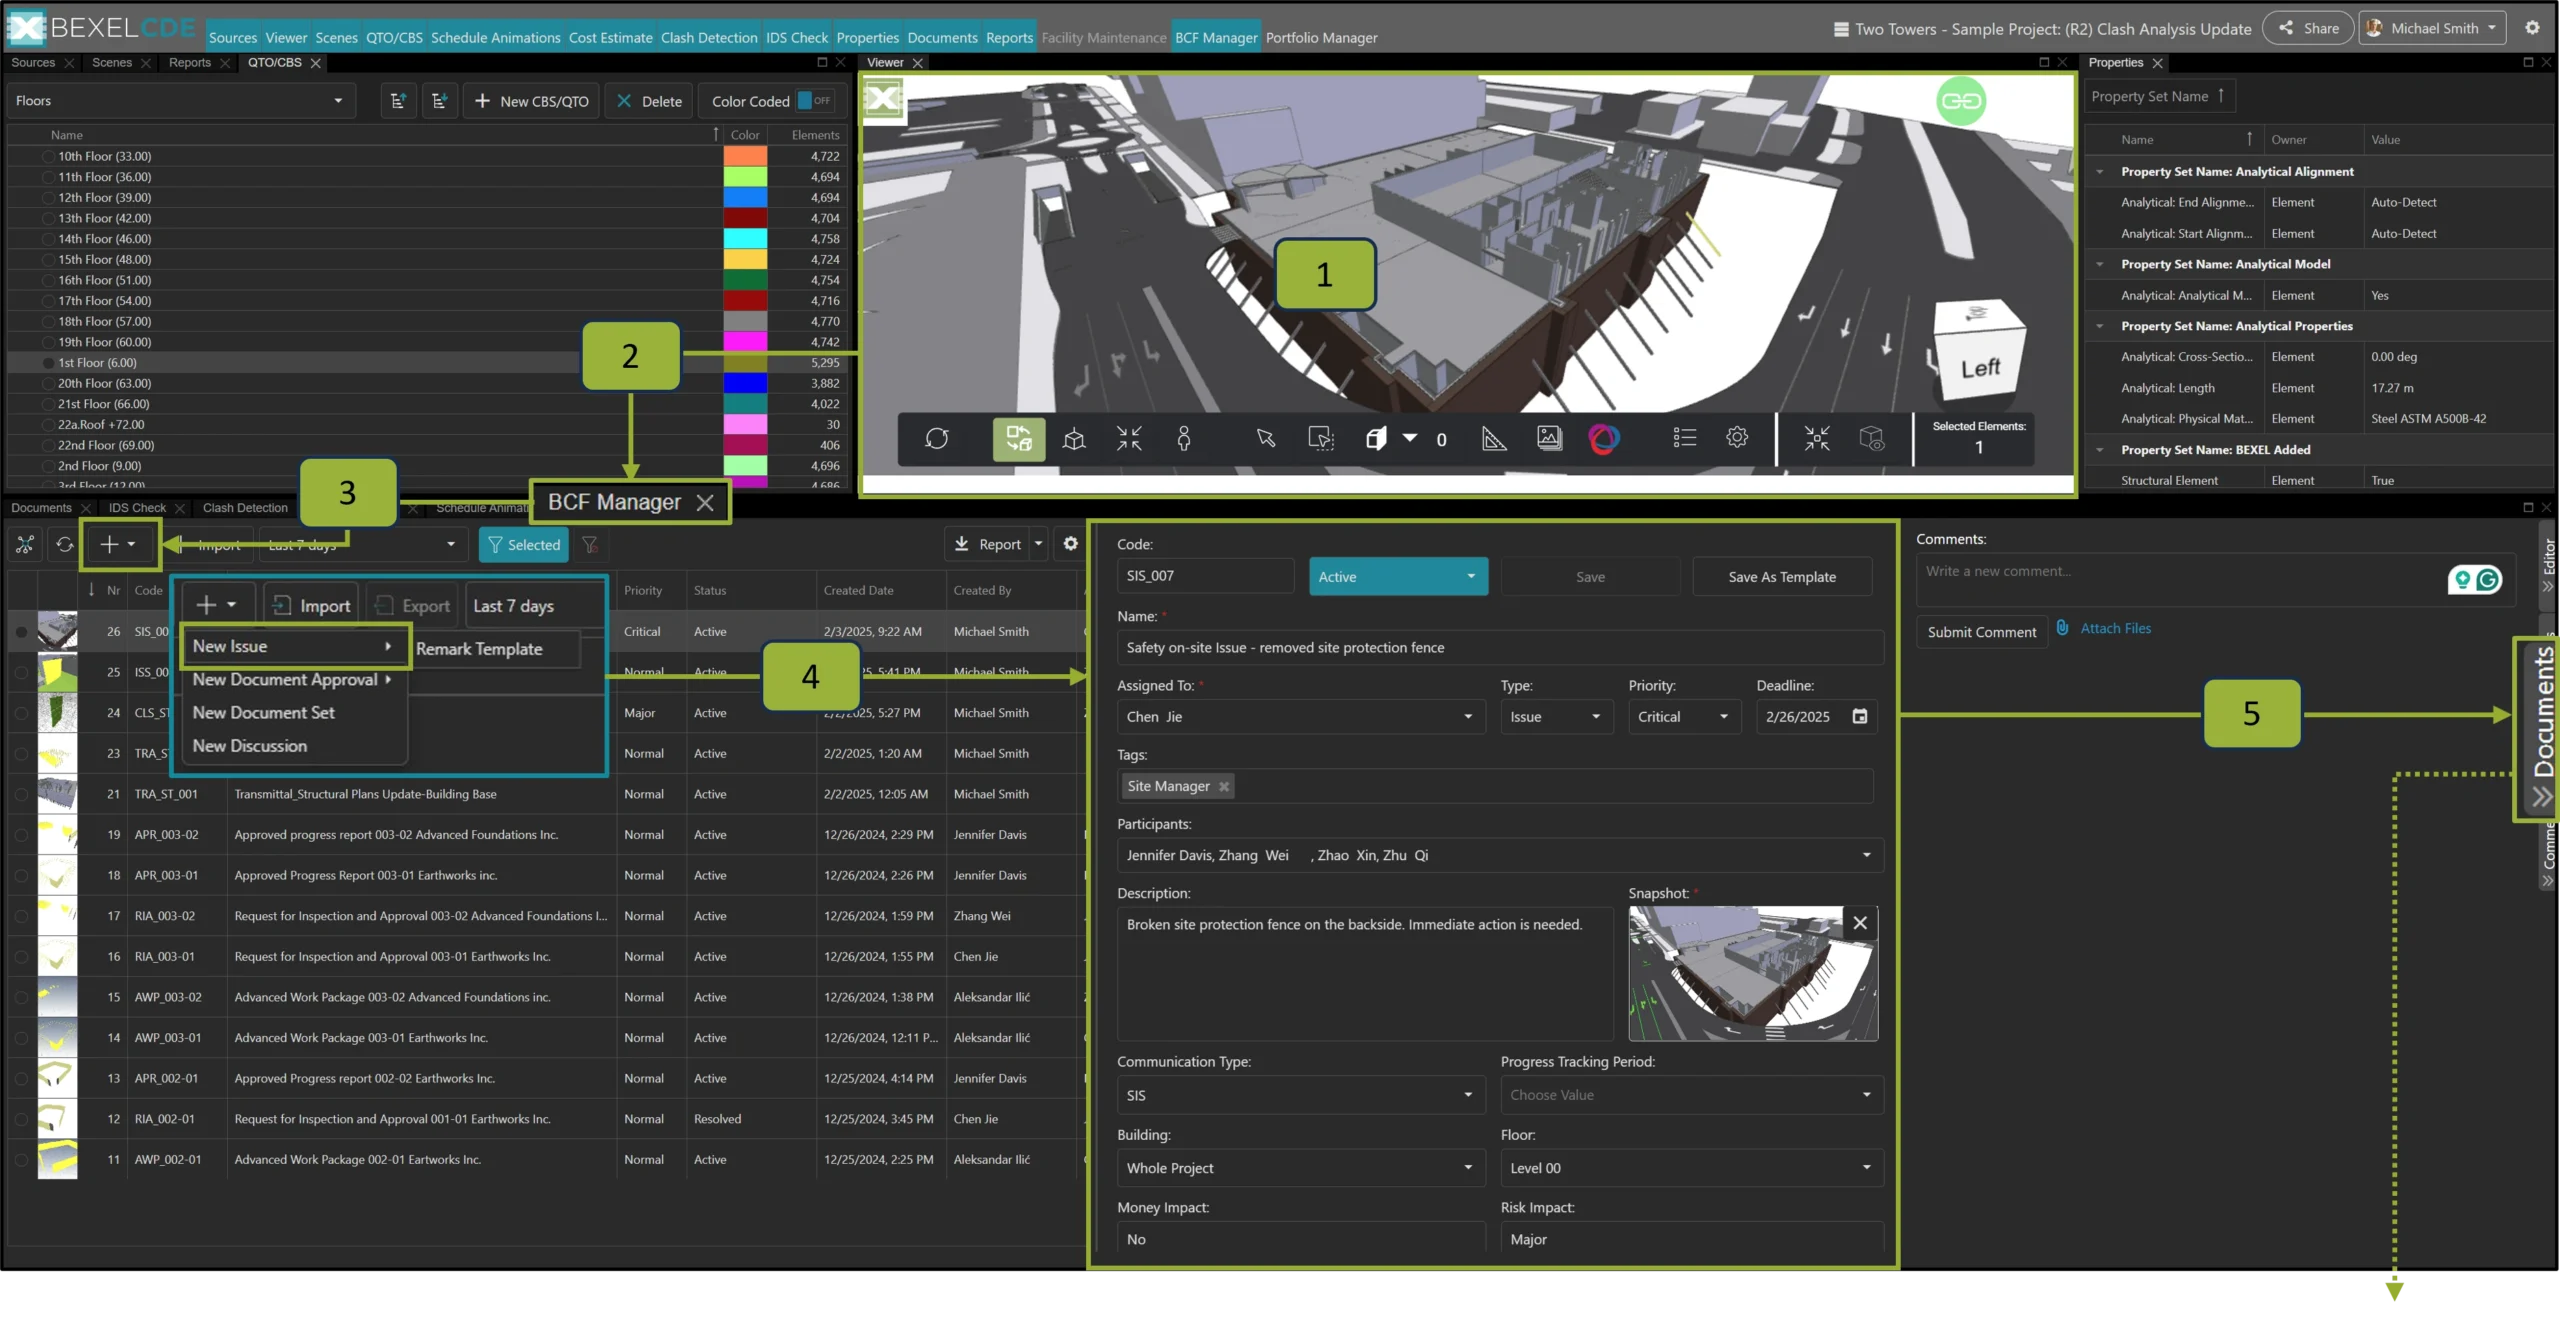Open the Priority Critical dropdown
Screen dimensions: 2560x1321
click(1684, 717)
